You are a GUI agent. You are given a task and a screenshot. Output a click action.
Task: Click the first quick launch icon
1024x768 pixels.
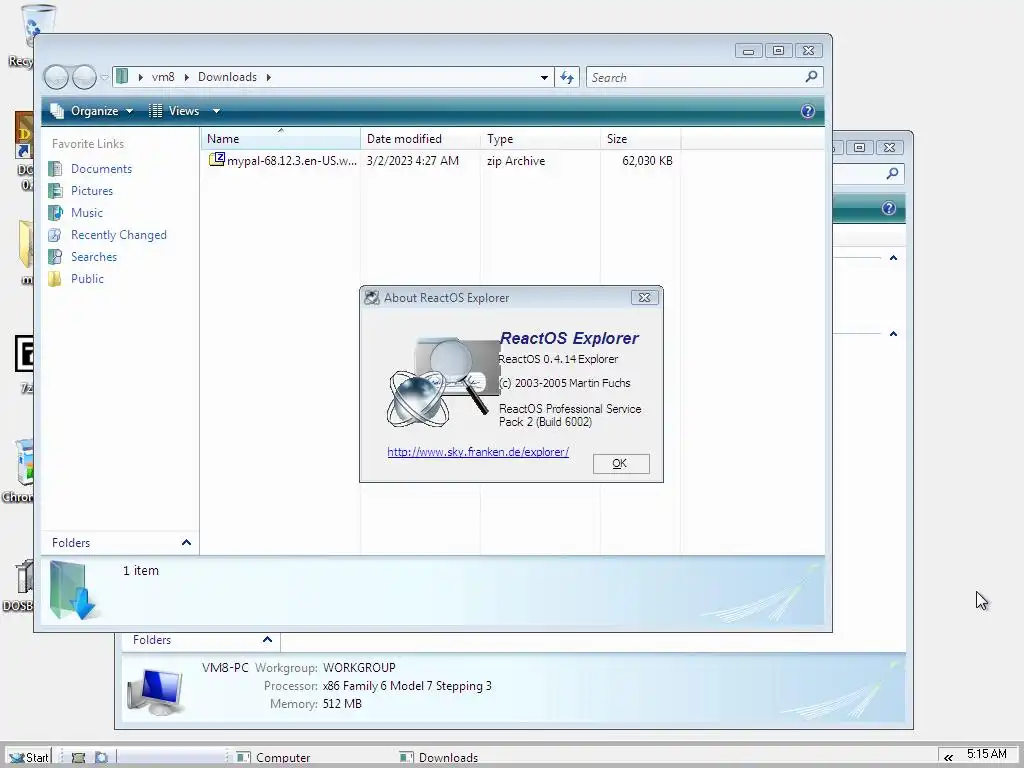coord(78,758)
